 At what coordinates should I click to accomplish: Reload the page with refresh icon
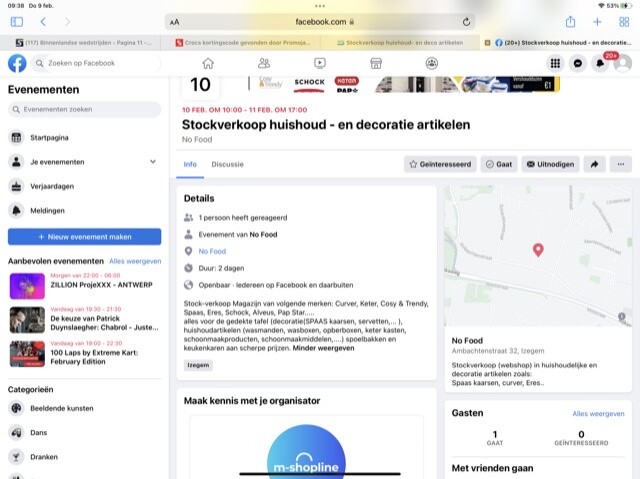(466, 22)
